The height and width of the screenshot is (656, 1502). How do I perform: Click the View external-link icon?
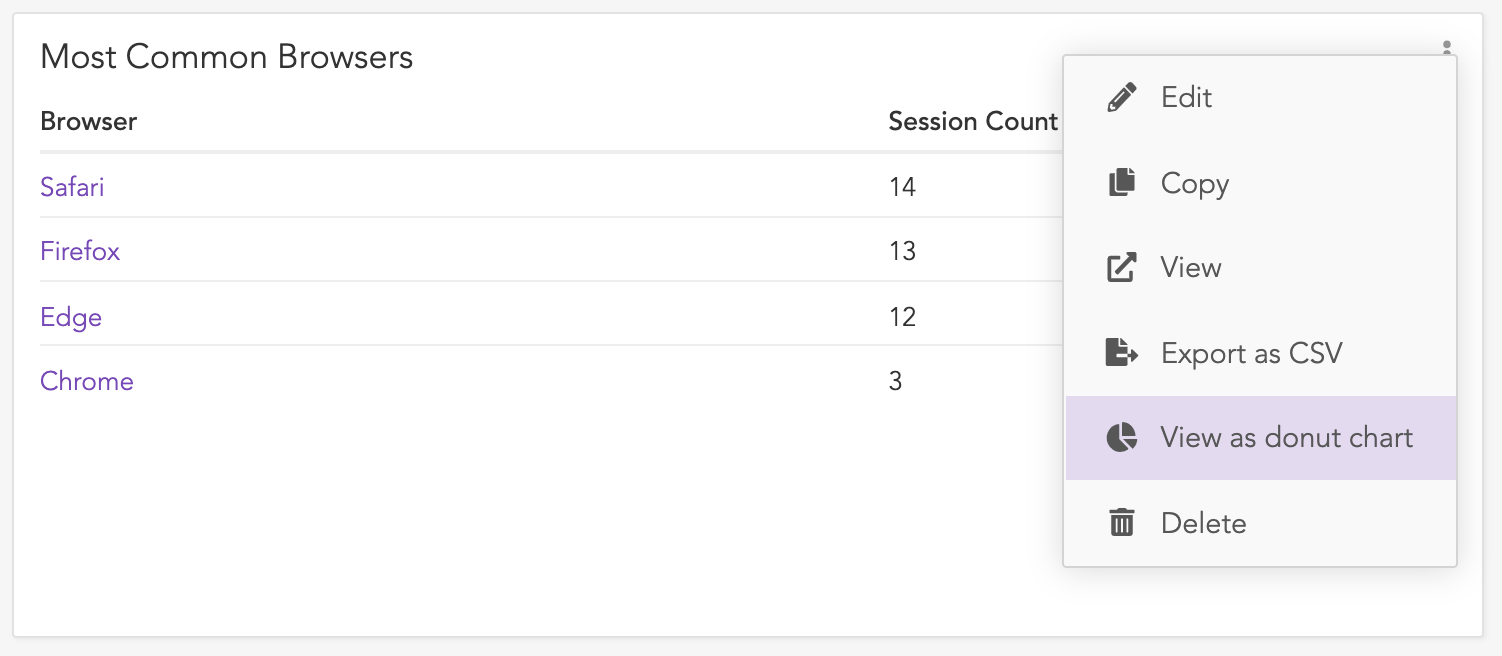(1122, 268)
